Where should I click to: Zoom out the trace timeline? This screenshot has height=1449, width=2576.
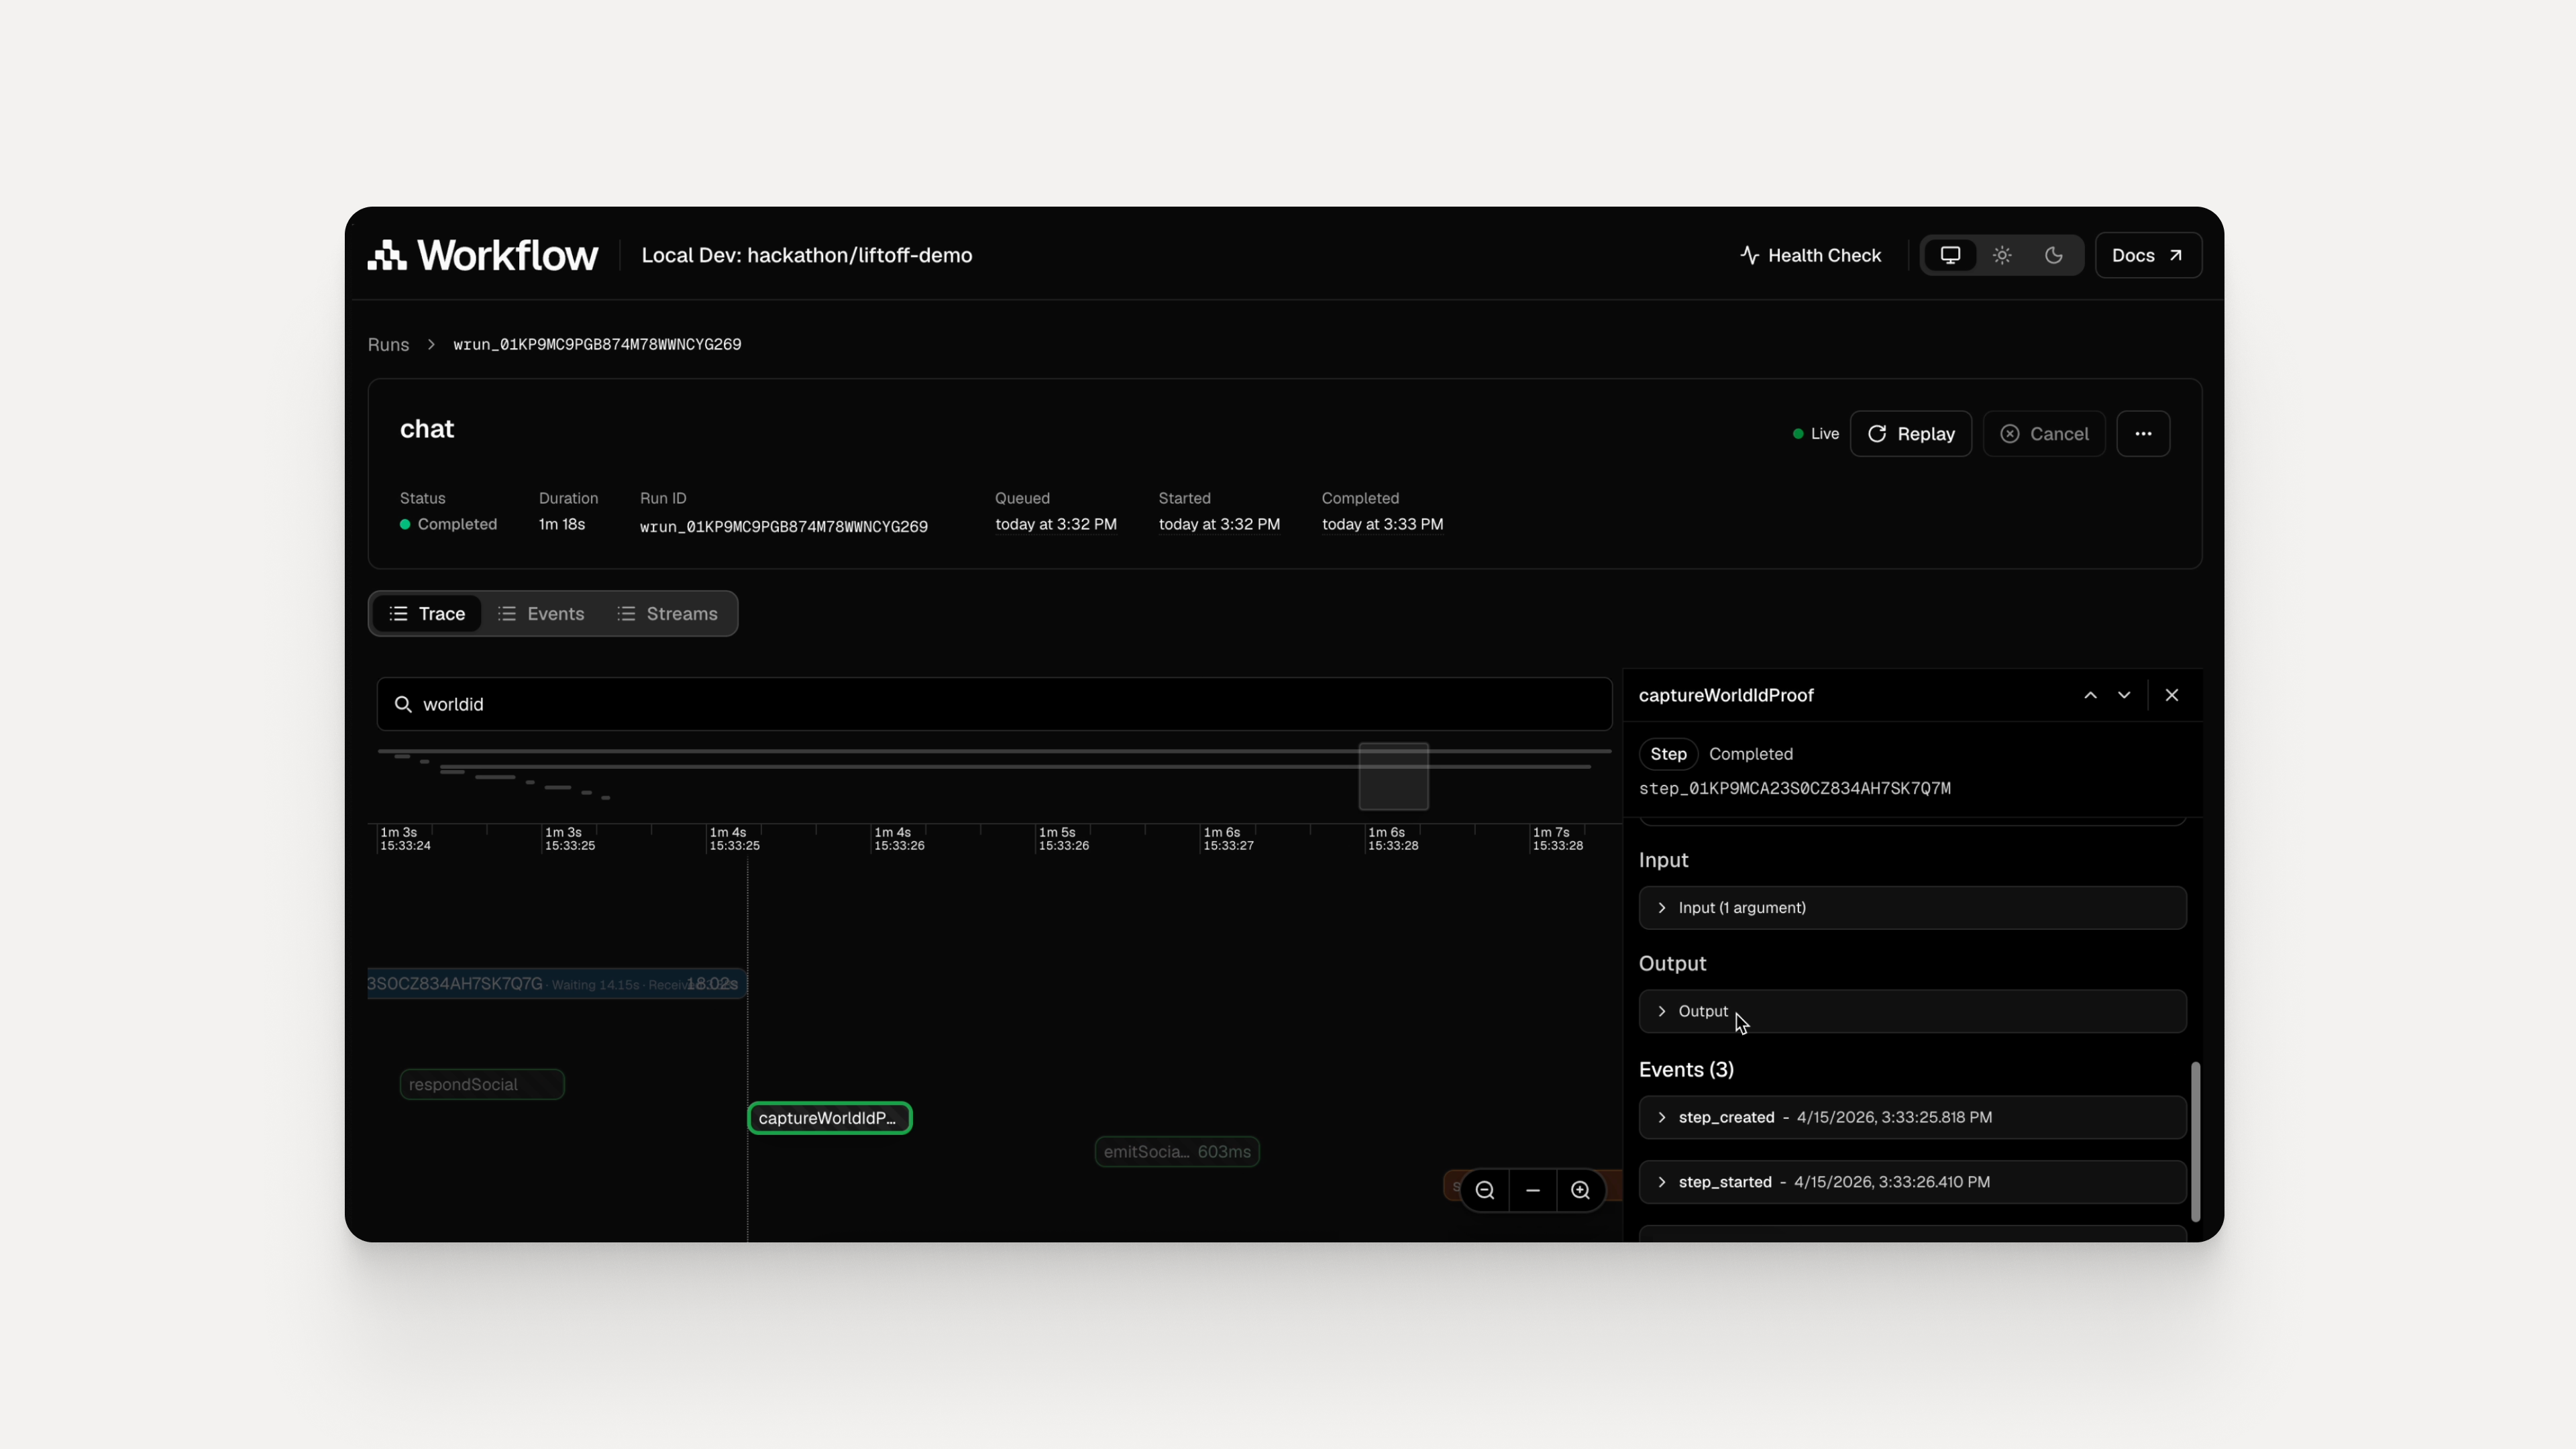pyautogui.click(x=1484, y=1190)
